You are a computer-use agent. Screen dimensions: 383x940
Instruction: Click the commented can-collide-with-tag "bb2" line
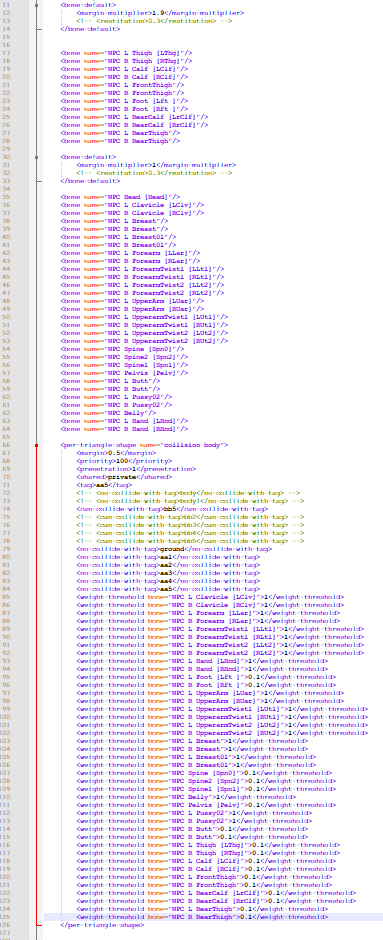click(191, 517)
